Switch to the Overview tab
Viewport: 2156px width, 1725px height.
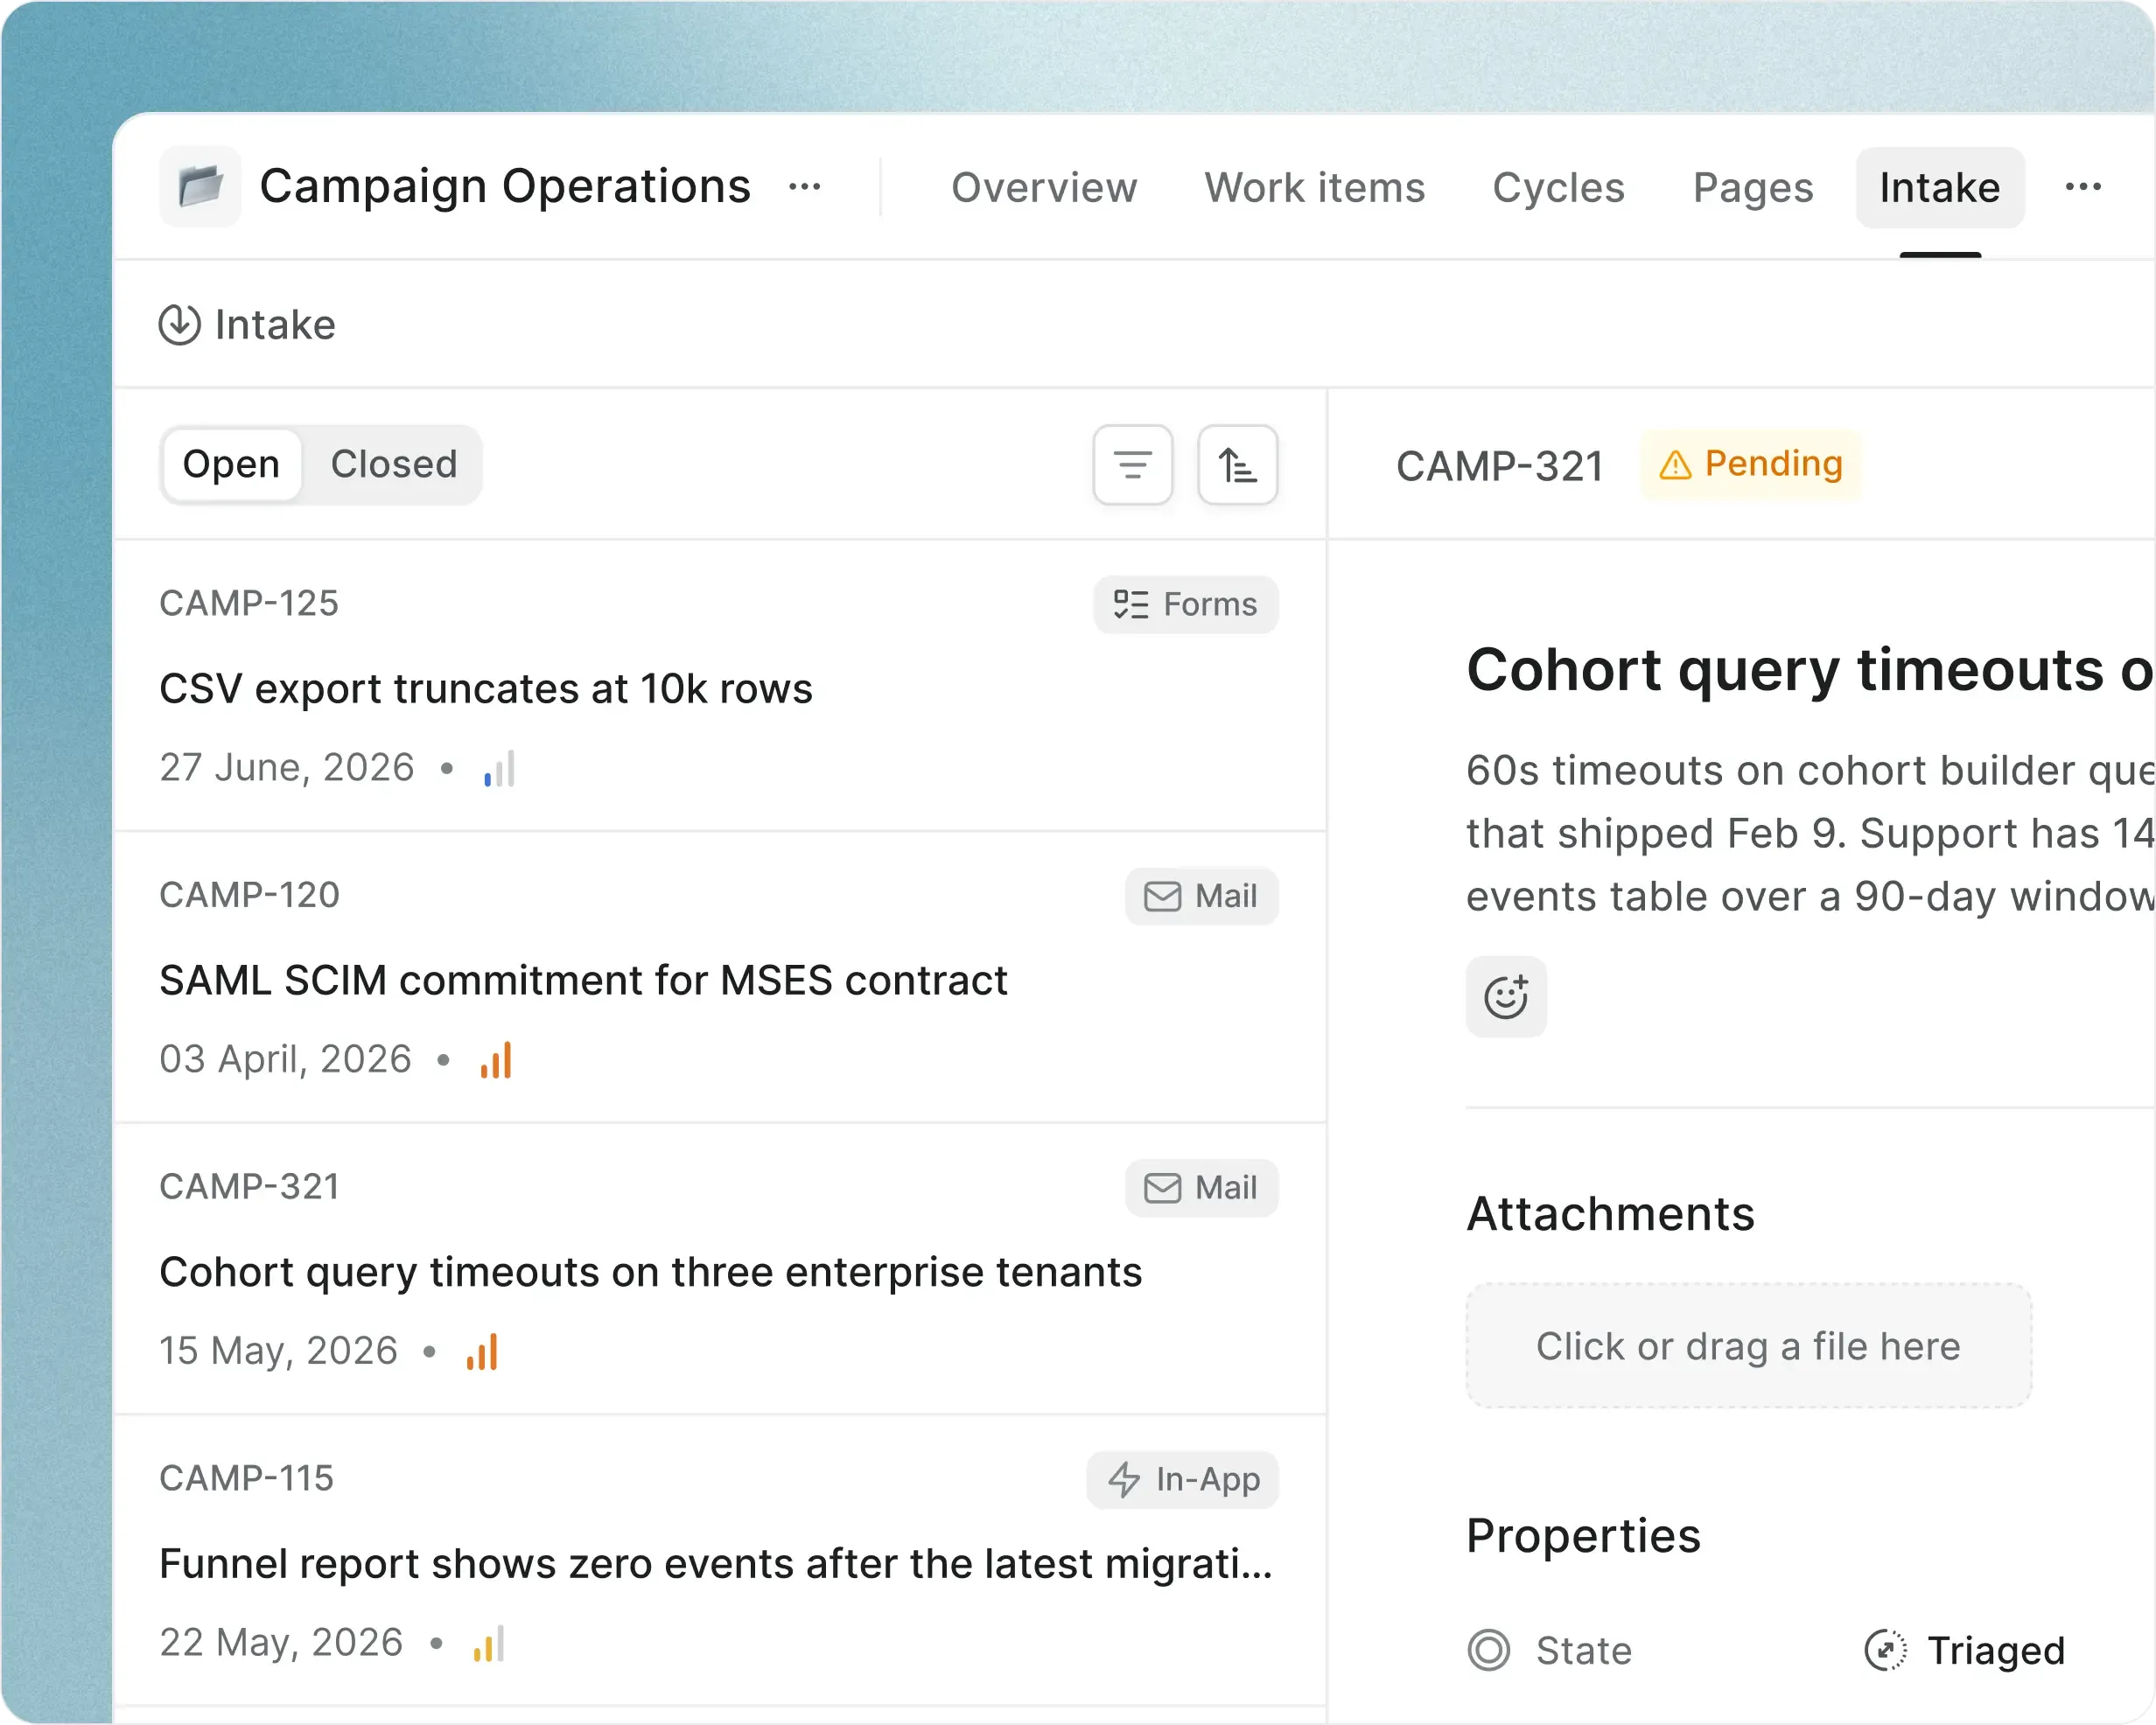[x=1044, y=187]
